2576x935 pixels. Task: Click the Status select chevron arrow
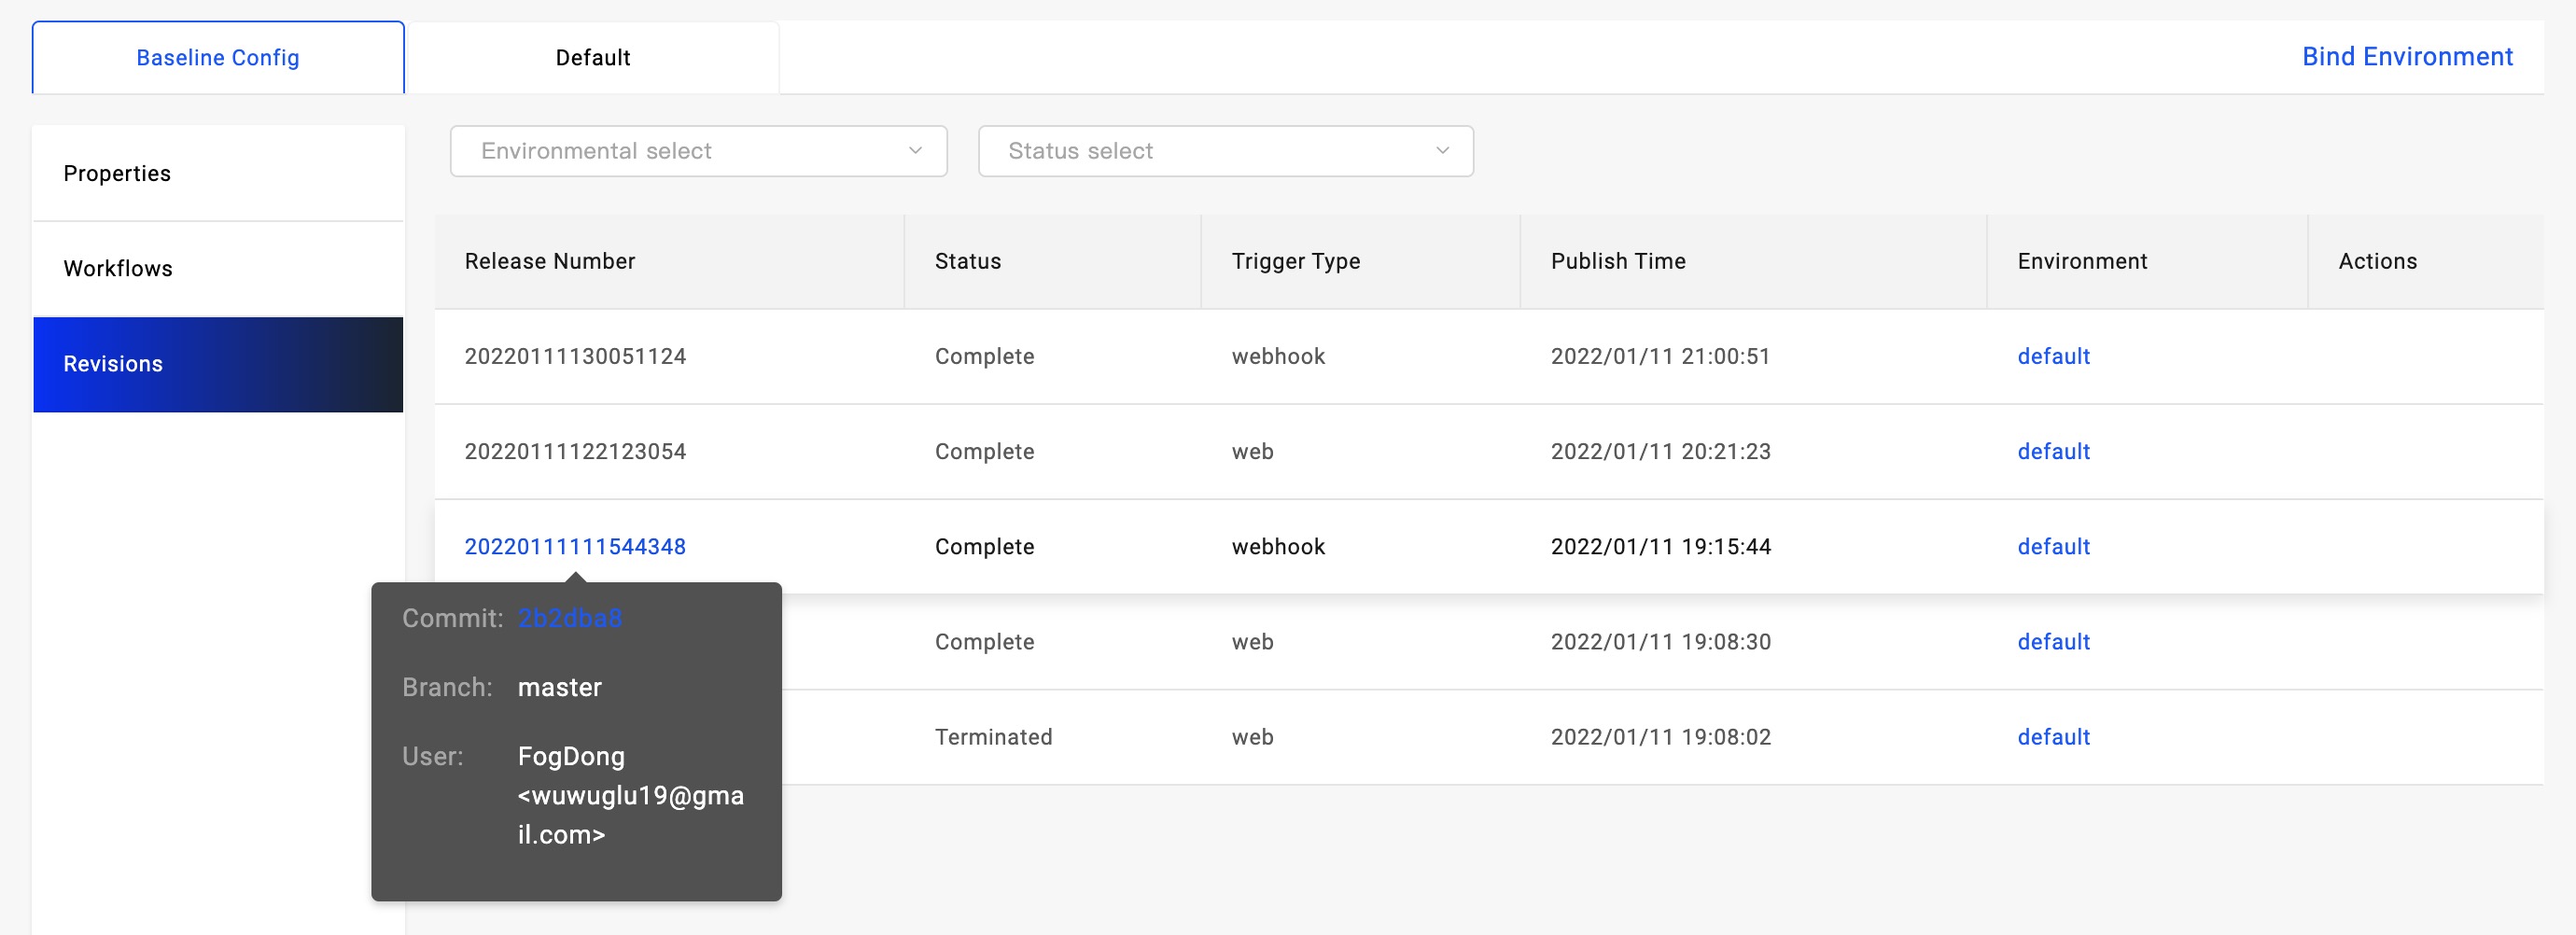click(1441, 151)
